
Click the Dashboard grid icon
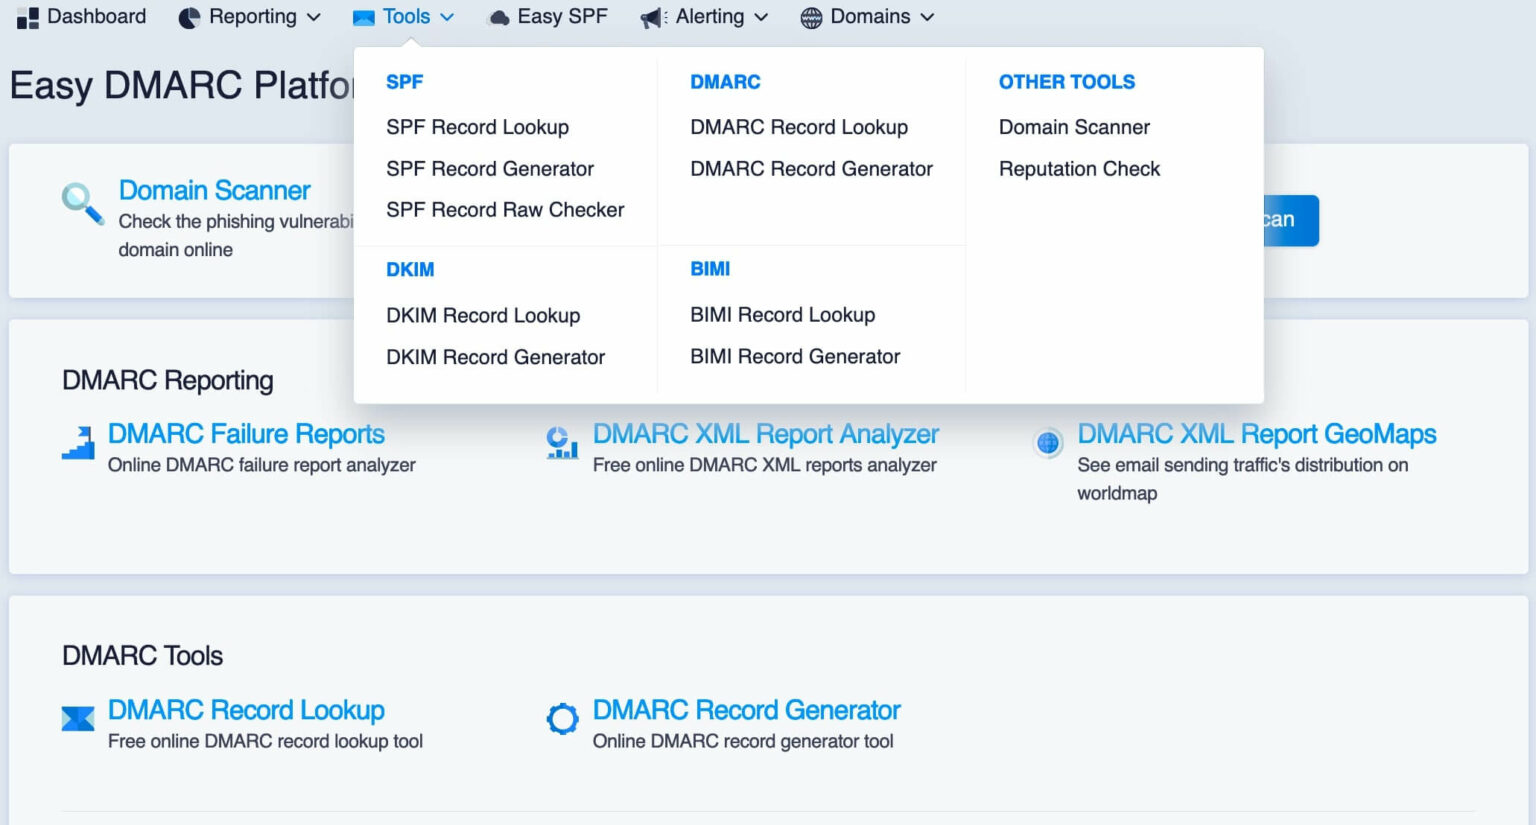[26, 16]
